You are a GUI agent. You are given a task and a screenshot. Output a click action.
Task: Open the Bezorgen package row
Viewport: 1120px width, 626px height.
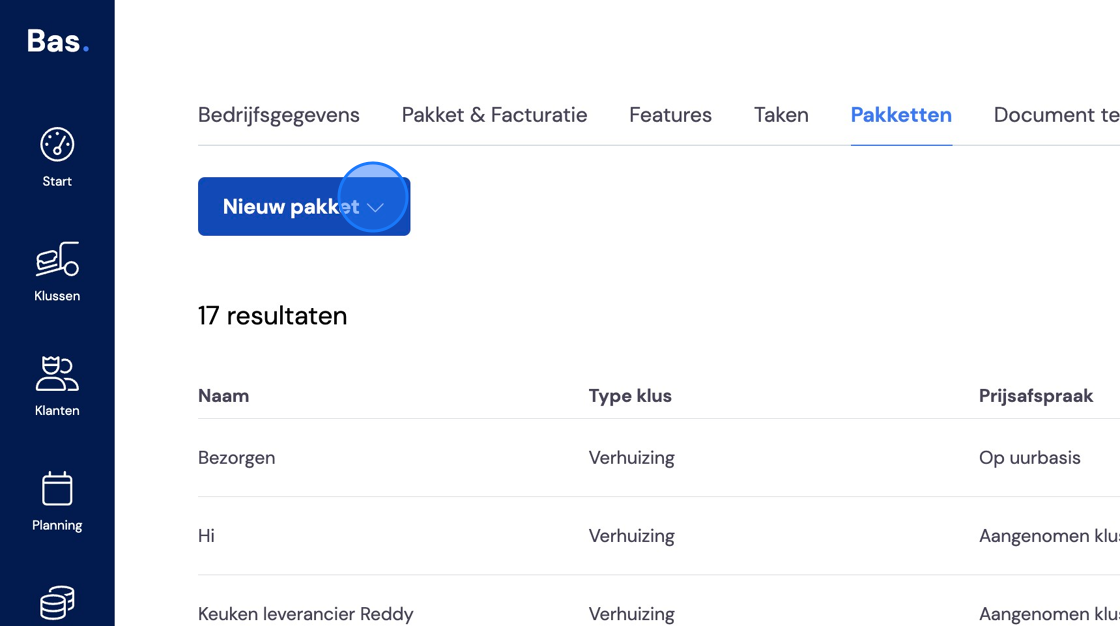(659, 457)
